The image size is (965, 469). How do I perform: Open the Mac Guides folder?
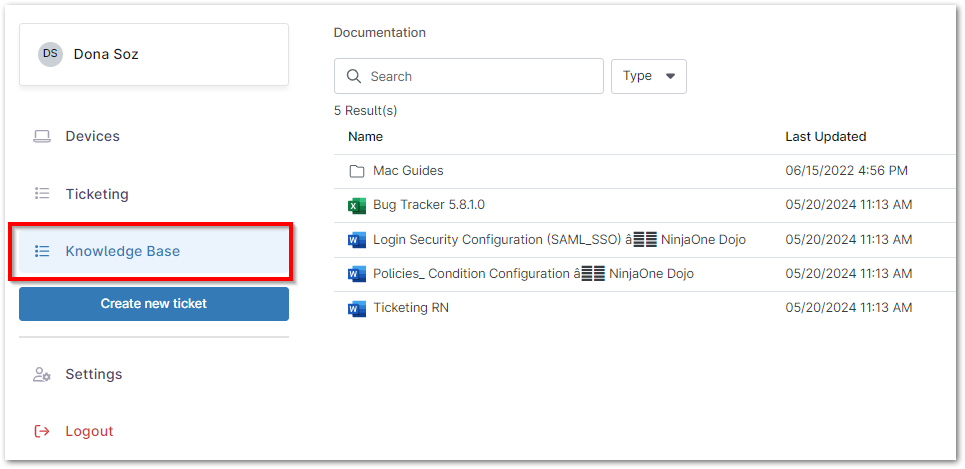coord(408,171)
